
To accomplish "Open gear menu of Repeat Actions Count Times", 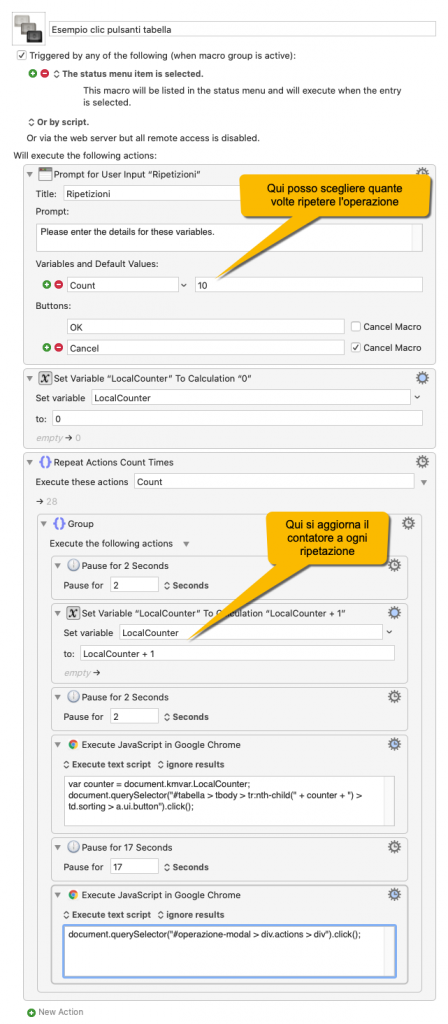I will tap(422, 462).
